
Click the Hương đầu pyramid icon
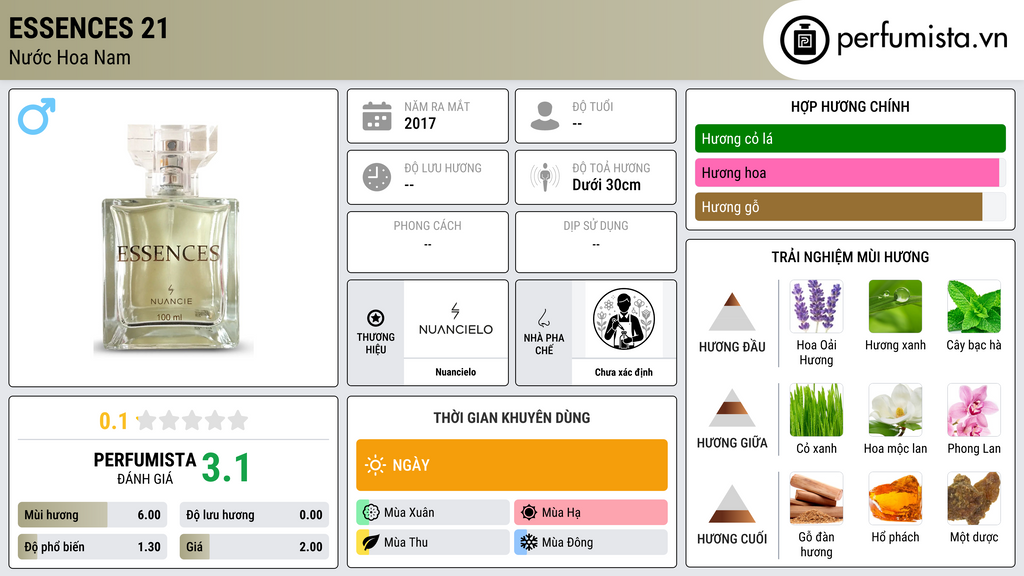tap(732, 312)
